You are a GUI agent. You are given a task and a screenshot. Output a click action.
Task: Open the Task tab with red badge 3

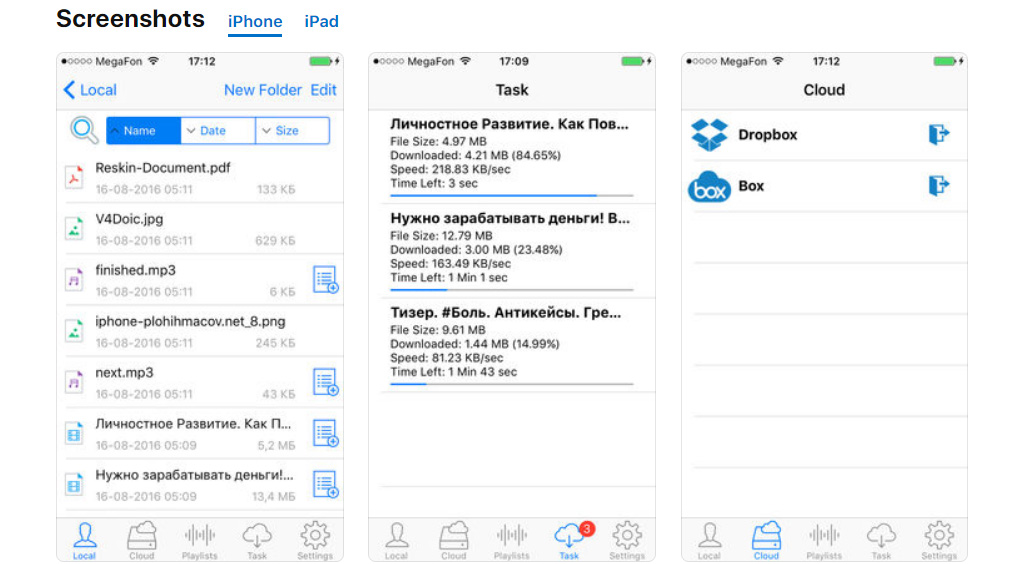click(569, 540)
